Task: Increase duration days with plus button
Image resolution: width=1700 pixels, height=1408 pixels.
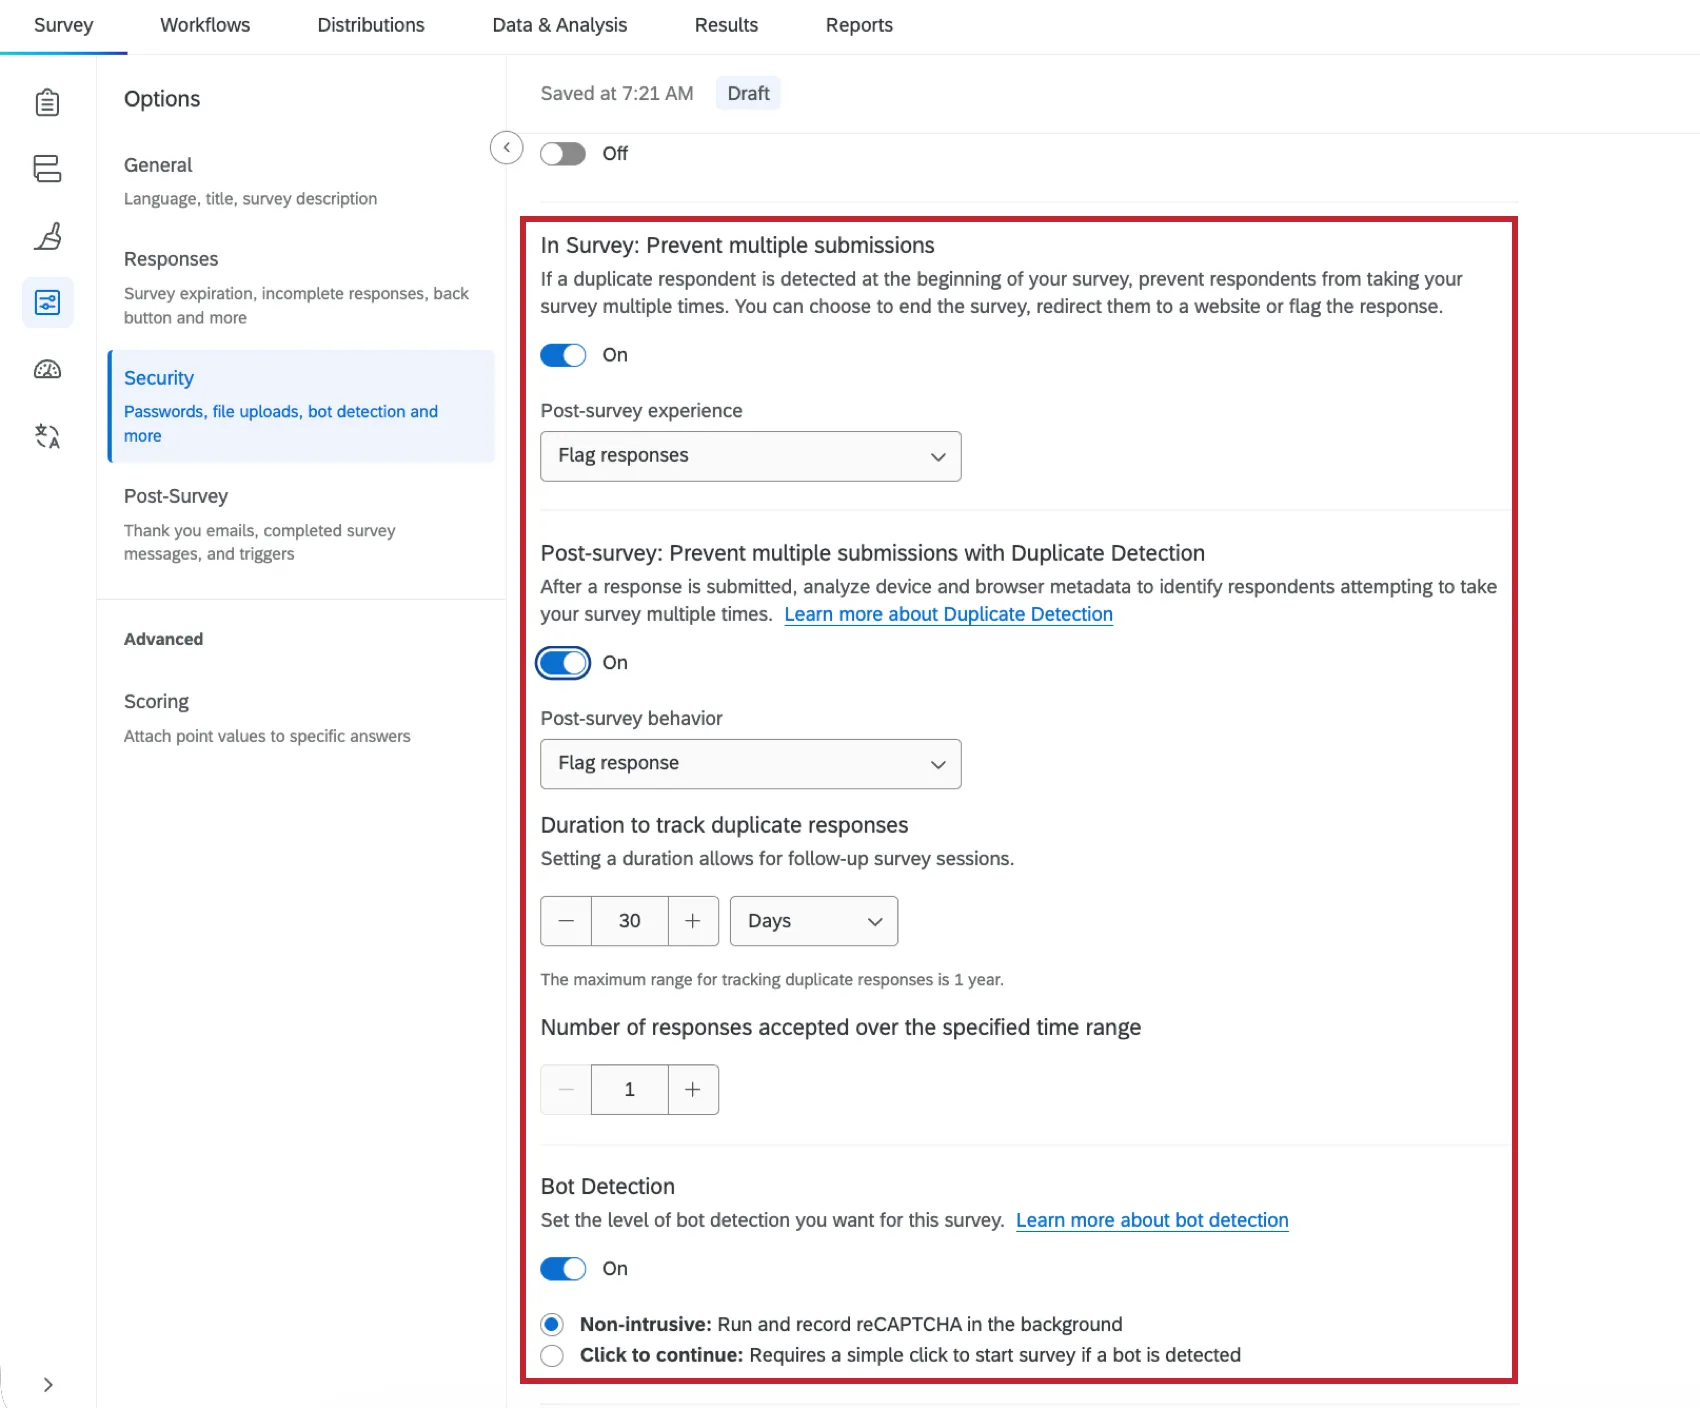Action: coord(693,921)
